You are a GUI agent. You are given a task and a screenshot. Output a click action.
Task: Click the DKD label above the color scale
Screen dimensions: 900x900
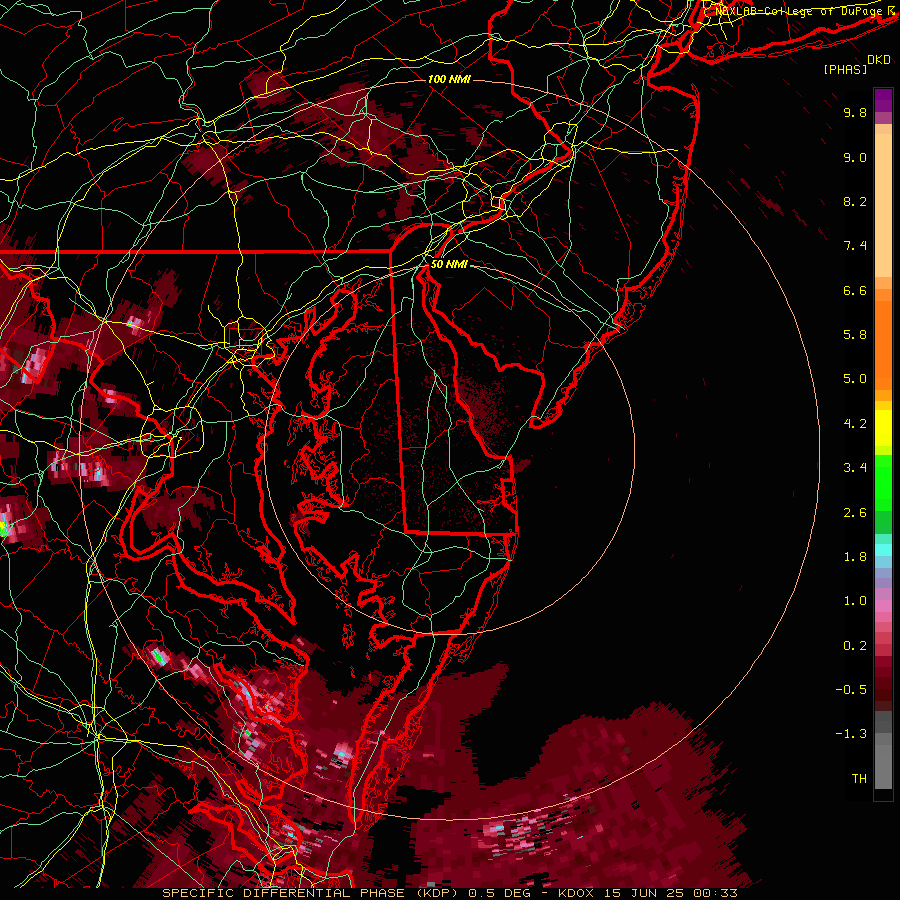tap(879, 60)
